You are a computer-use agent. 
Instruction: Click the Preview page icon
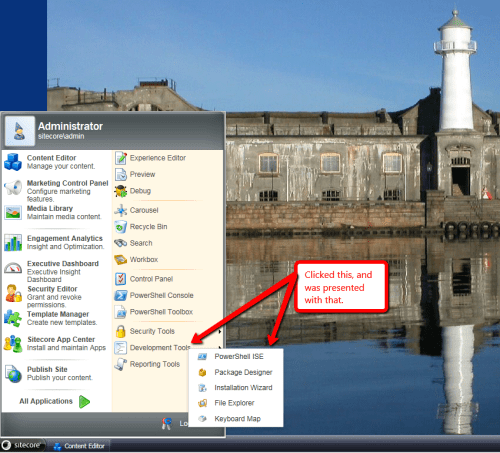pos(121,174)
